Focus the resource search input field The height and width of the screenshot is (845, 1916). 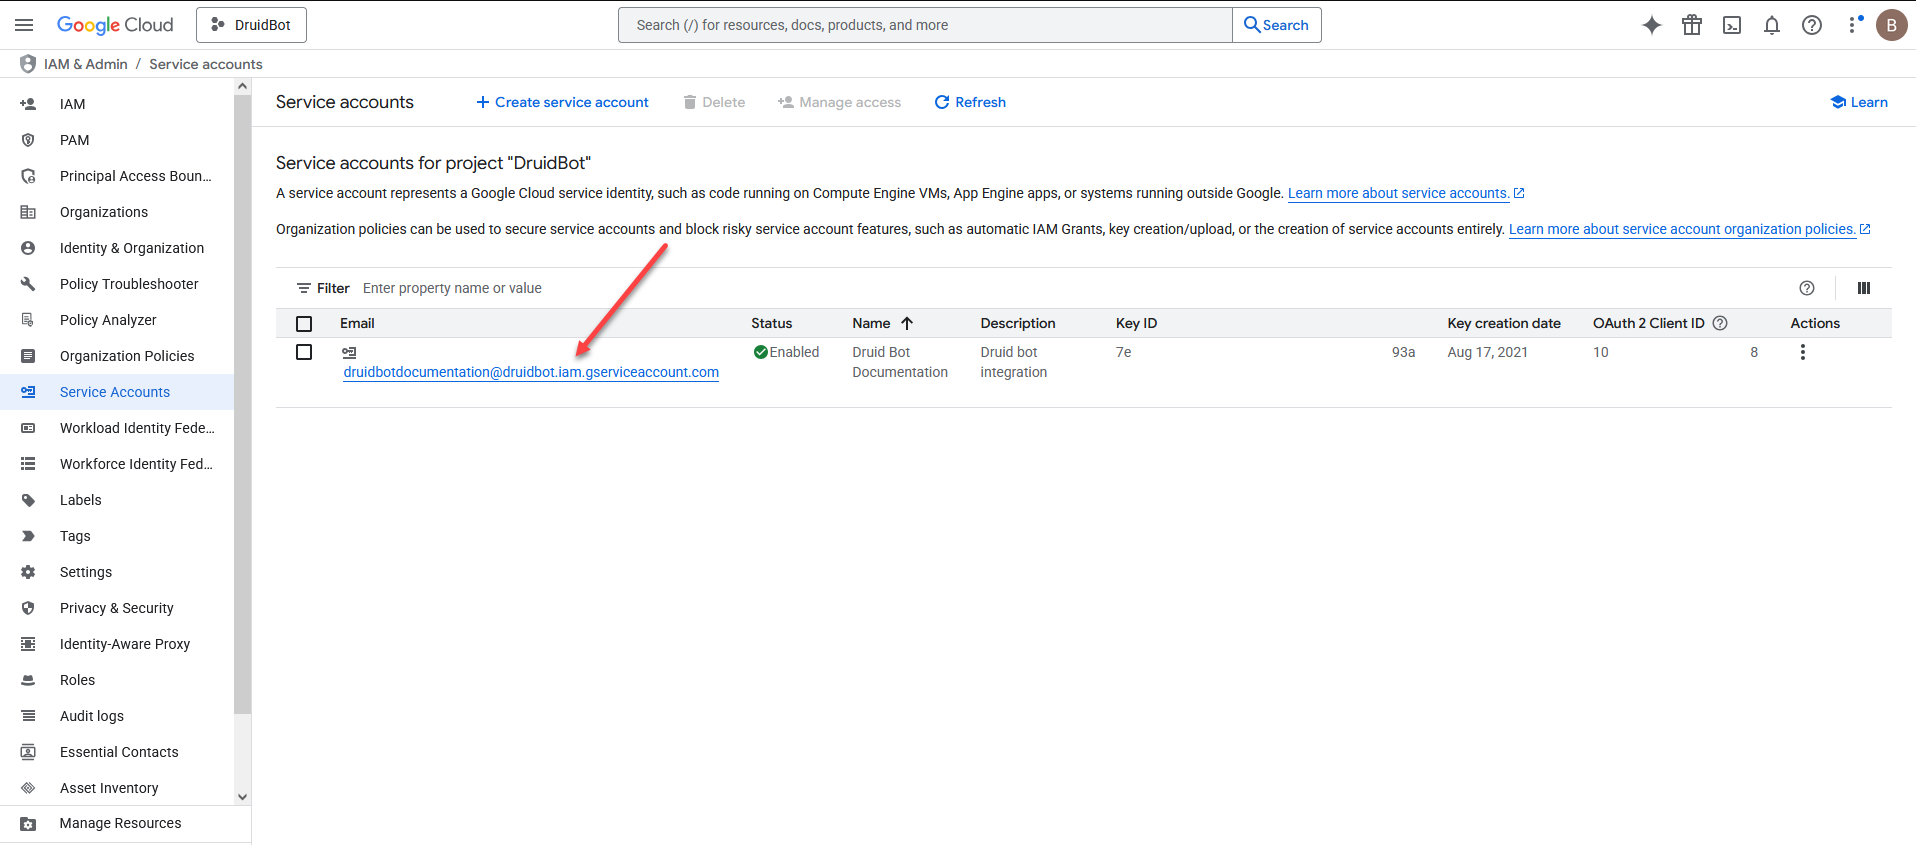tap(925, 25)
